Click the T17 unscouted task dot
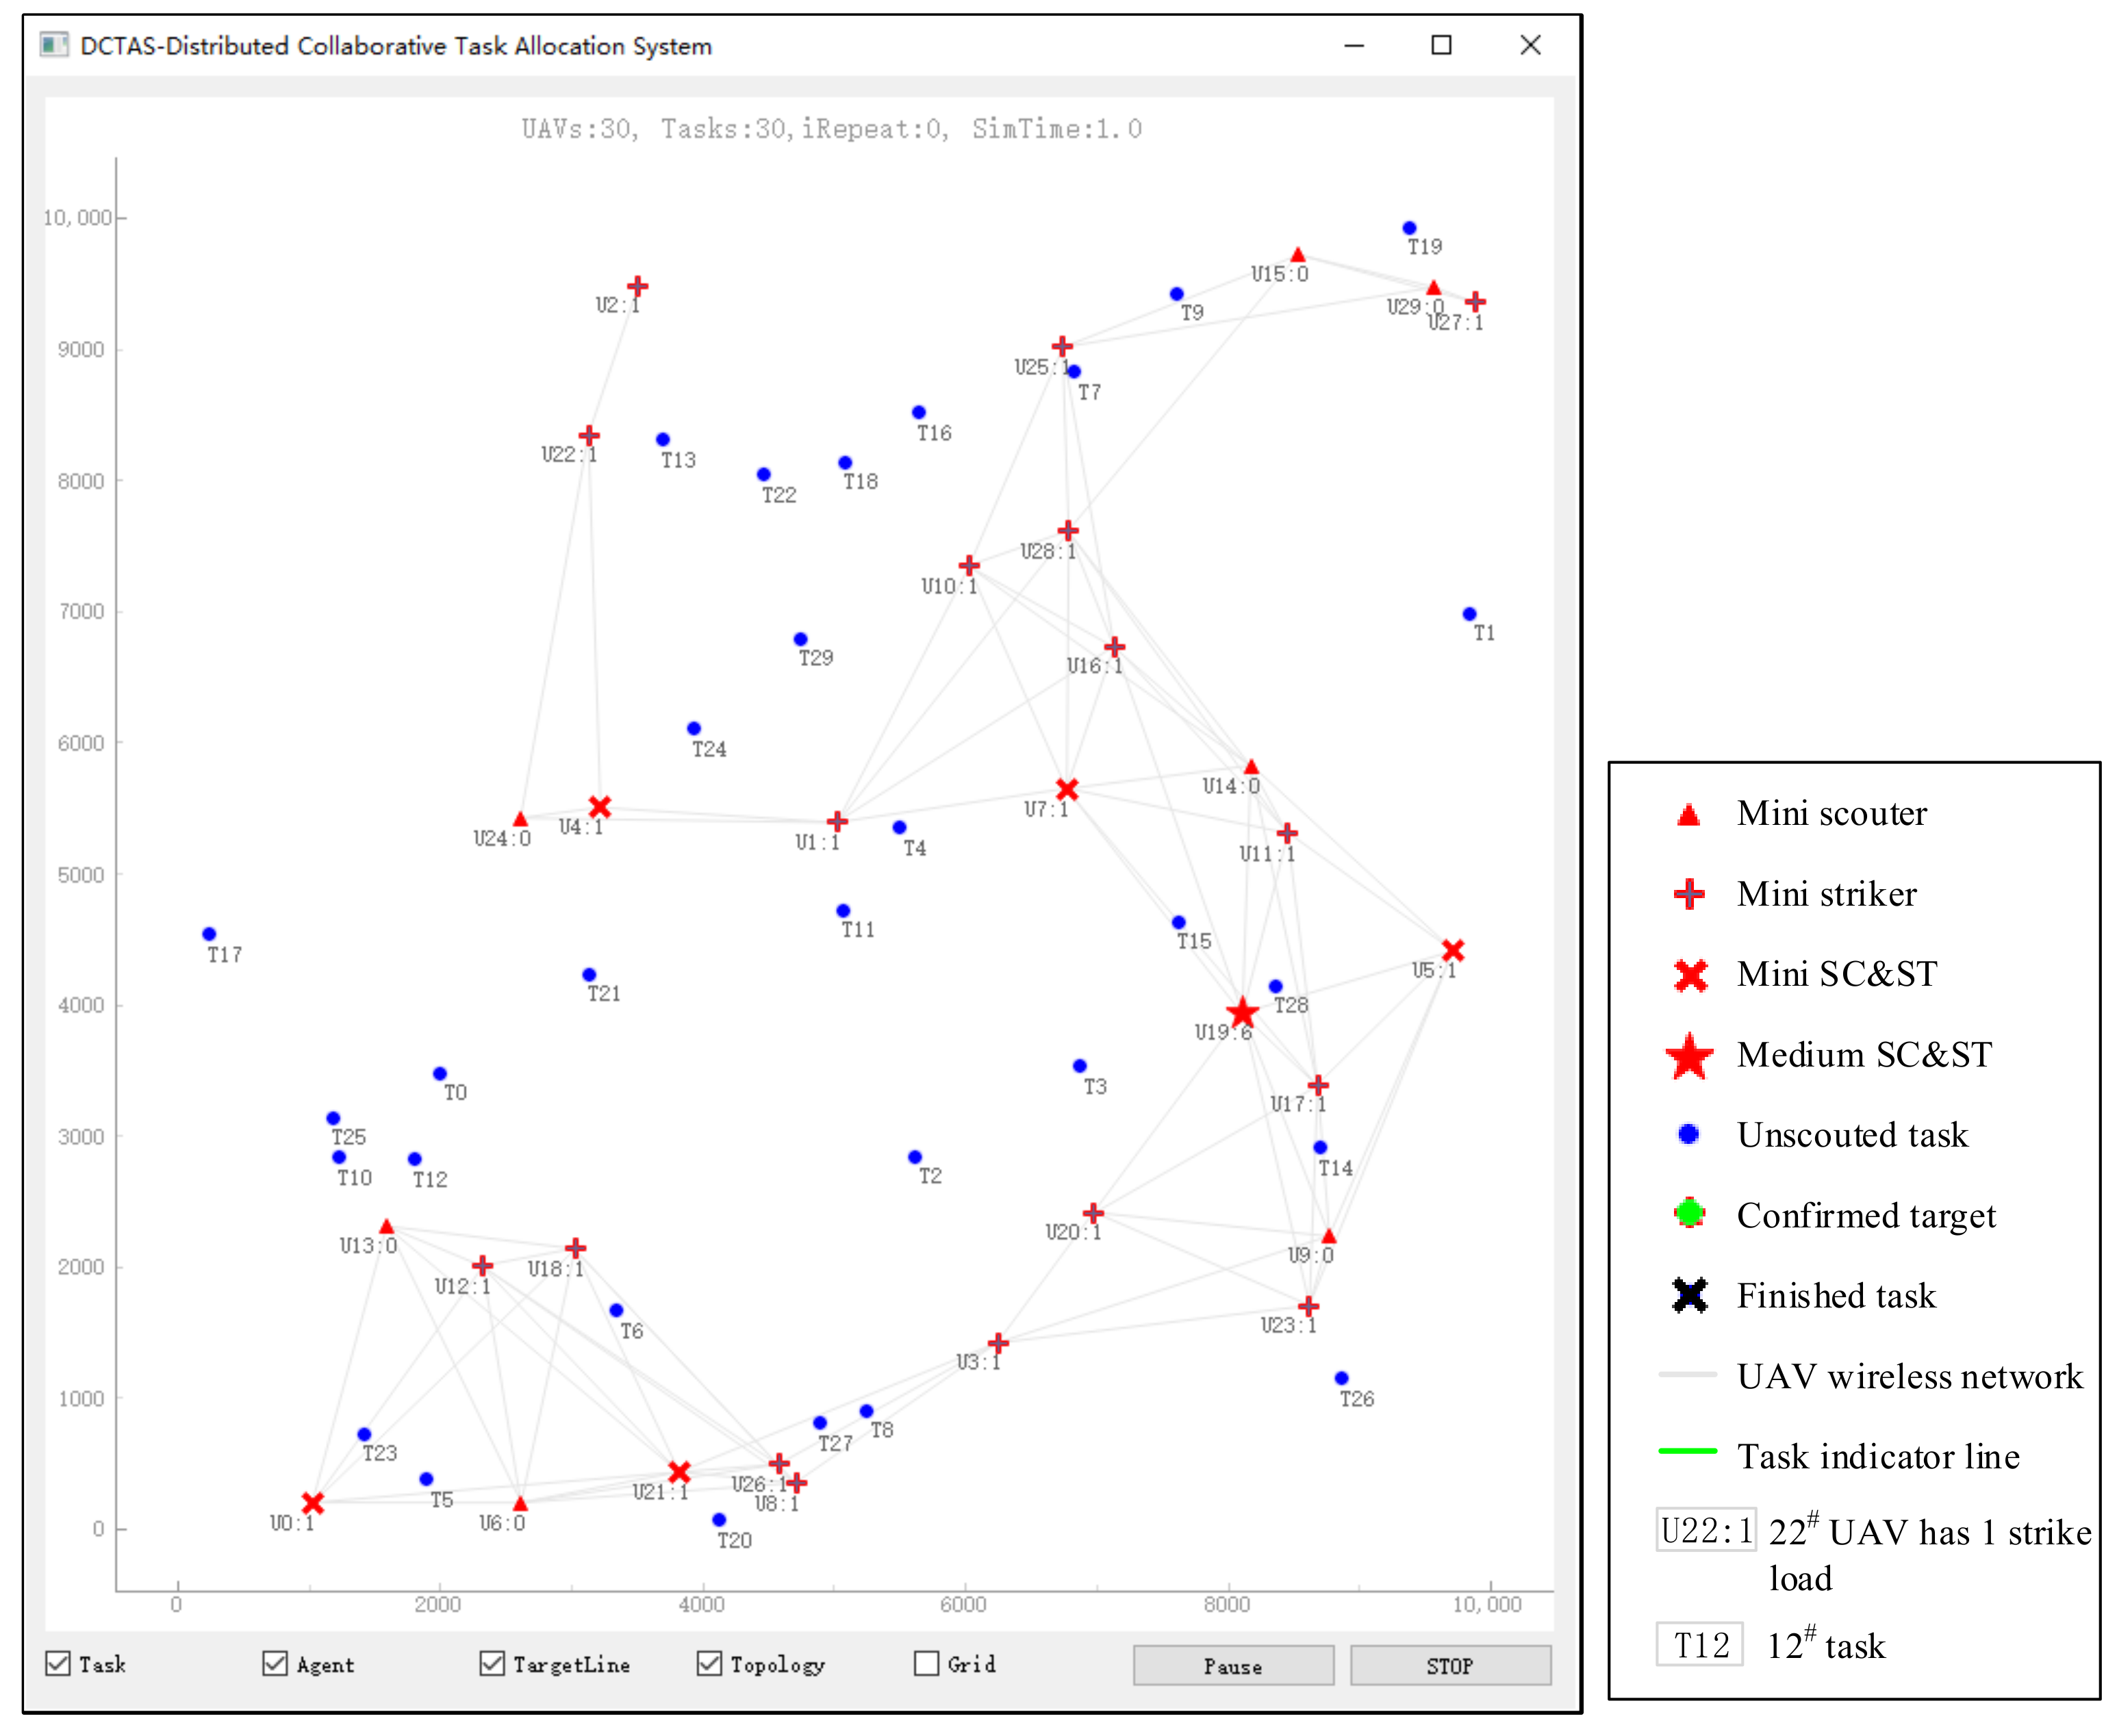 point(209,934)
